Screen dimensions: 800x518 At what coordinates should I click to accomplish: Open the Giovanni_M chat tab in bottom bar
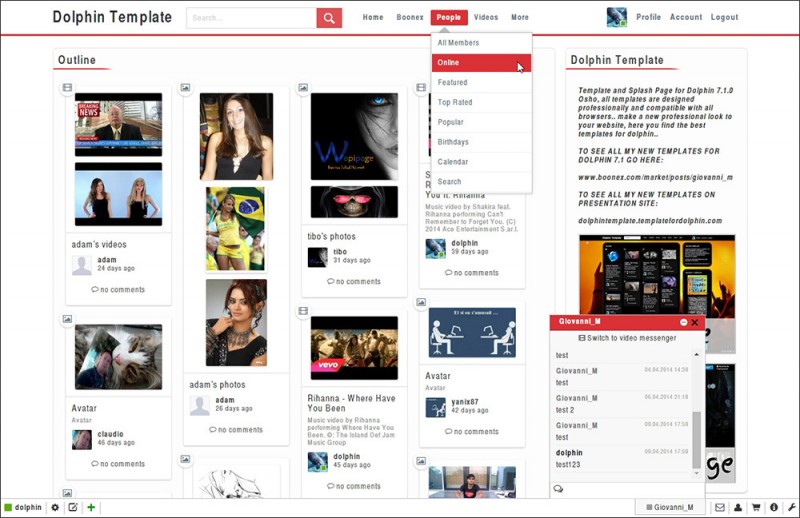click(x=670, y=507)
